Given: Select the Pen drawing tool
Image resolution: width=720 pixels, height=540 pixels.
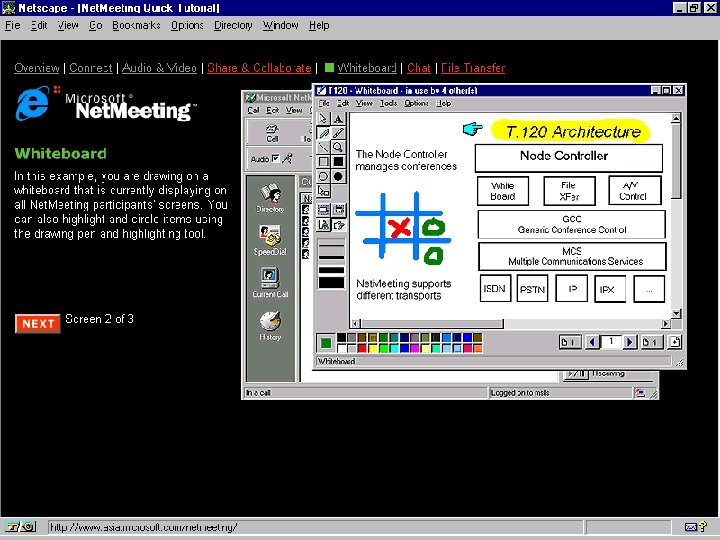Looking at the screenshot, I should [x=323, y=133].
